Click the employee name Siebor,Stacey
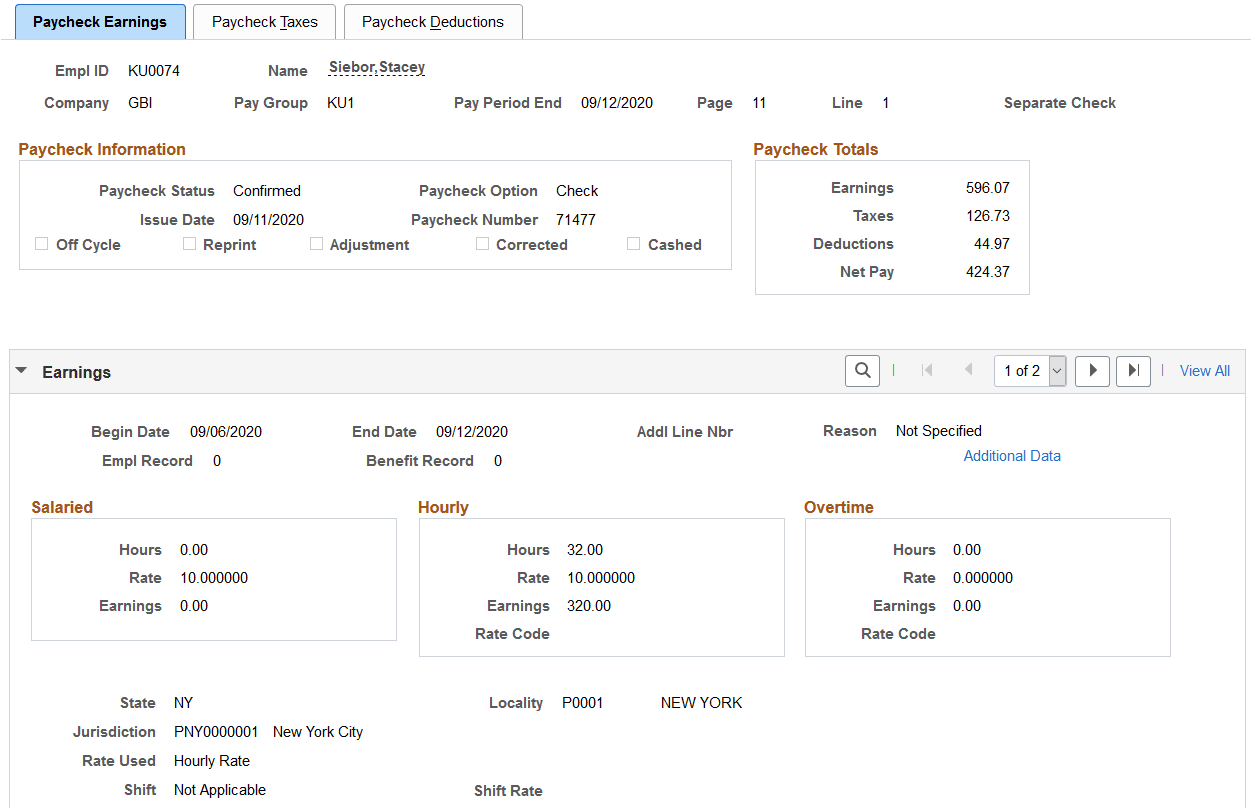The height and width of the screenshot is (808, 1251). click(376, 67)
